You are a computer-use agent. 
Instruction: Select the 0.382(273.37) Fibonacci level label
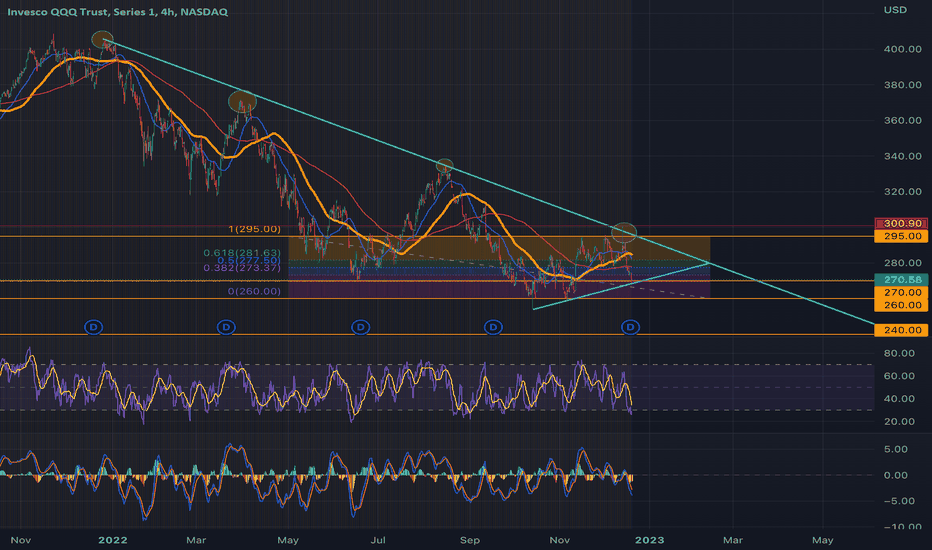242,268
